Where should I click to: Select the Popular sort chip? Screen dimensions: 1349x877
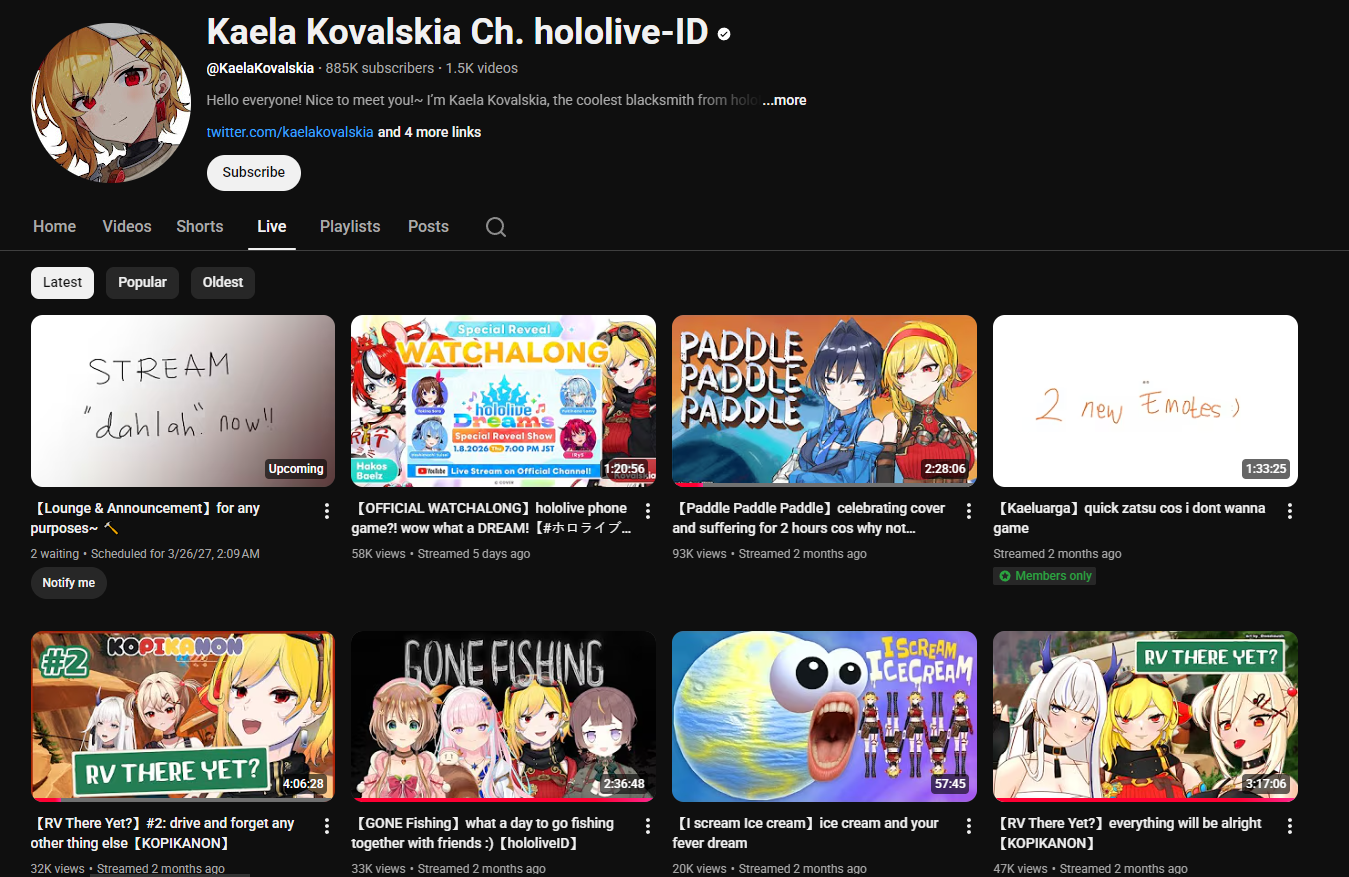pos(143,283)
